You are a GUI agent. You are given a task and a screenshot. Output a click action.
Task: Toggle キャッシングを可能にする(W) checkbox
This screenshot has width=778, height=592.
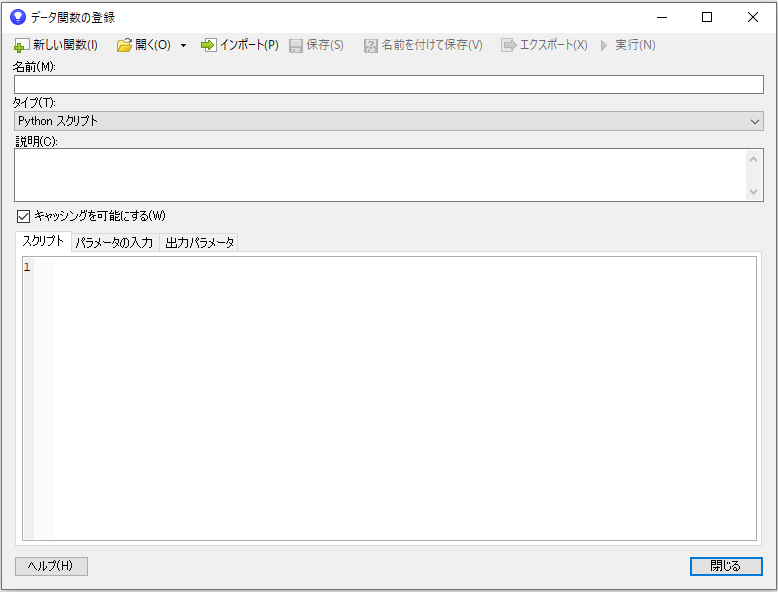(x=23, y=216)
